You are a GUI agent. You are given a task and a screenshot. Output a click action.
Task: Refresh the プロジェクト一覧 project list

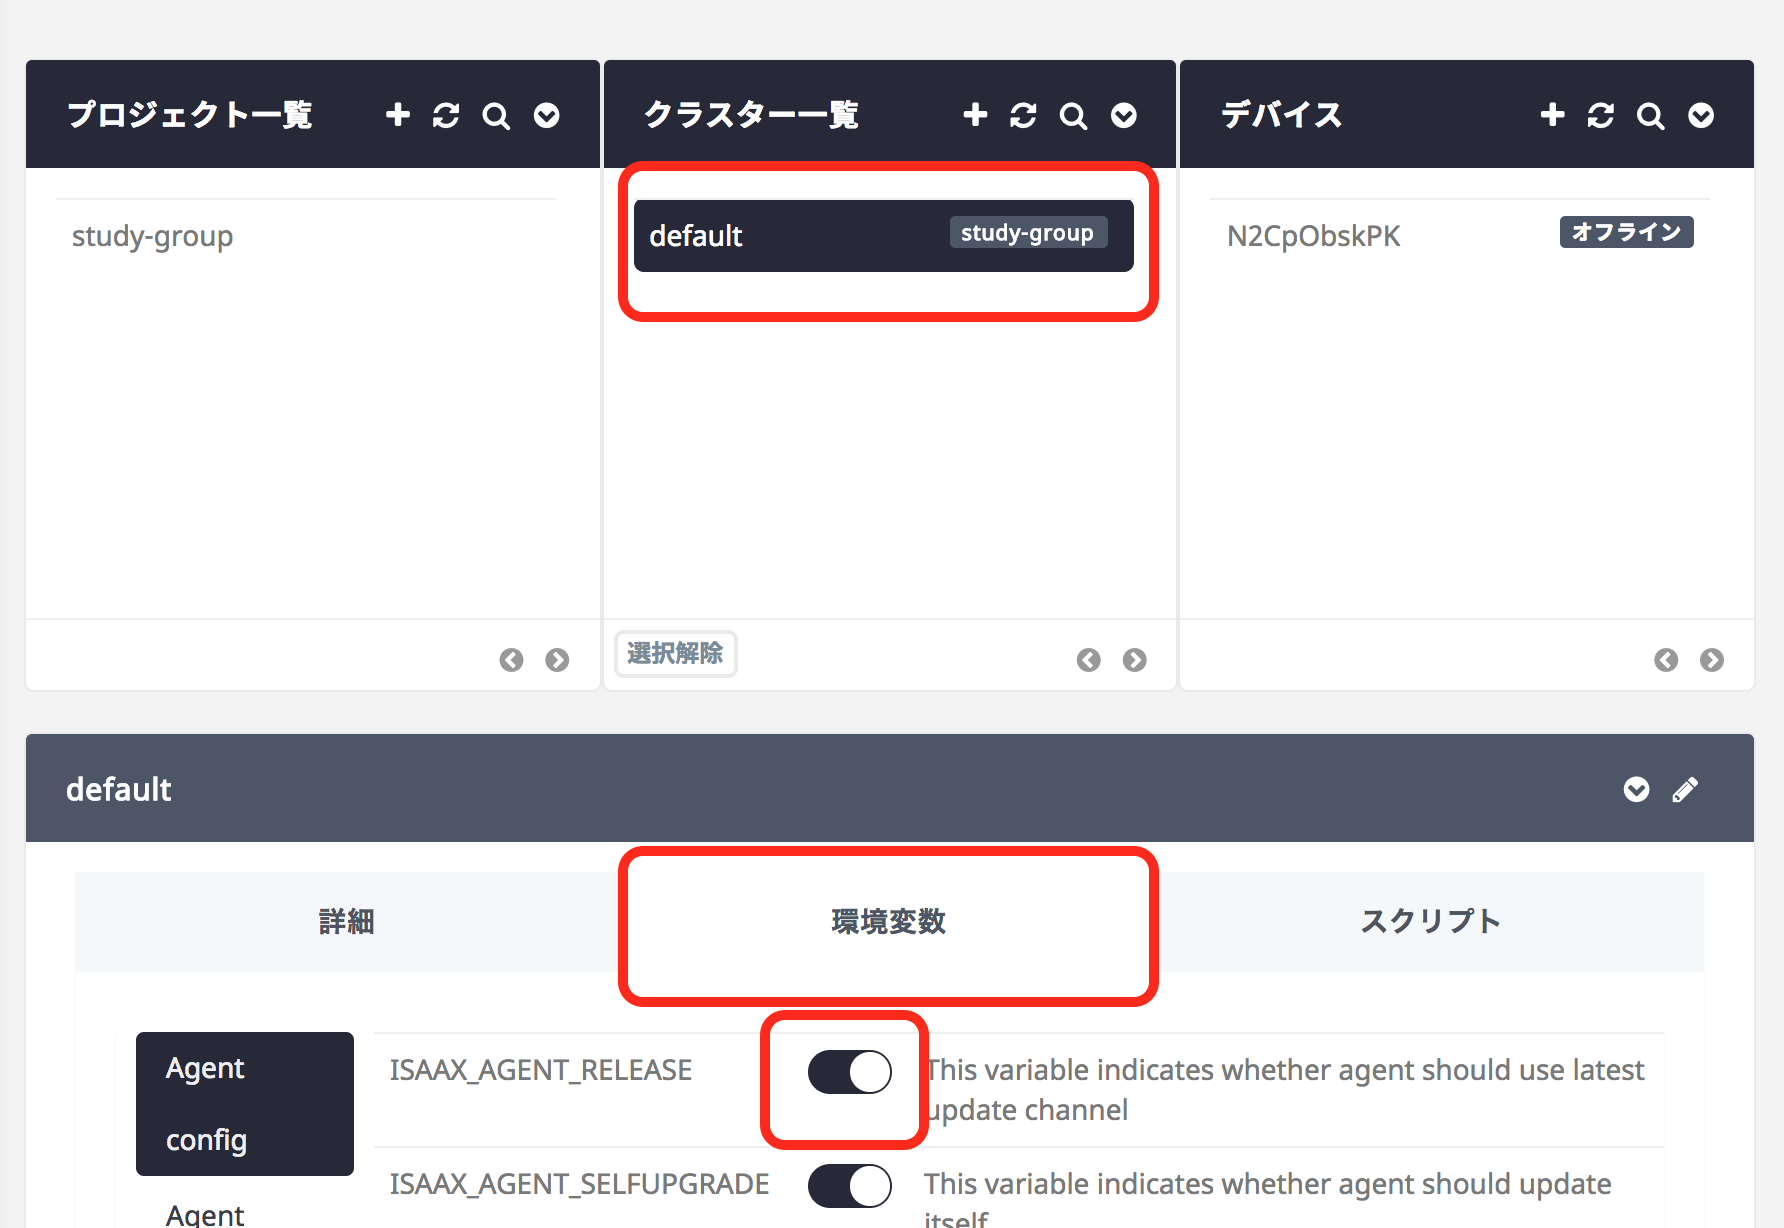pos(446,116)
